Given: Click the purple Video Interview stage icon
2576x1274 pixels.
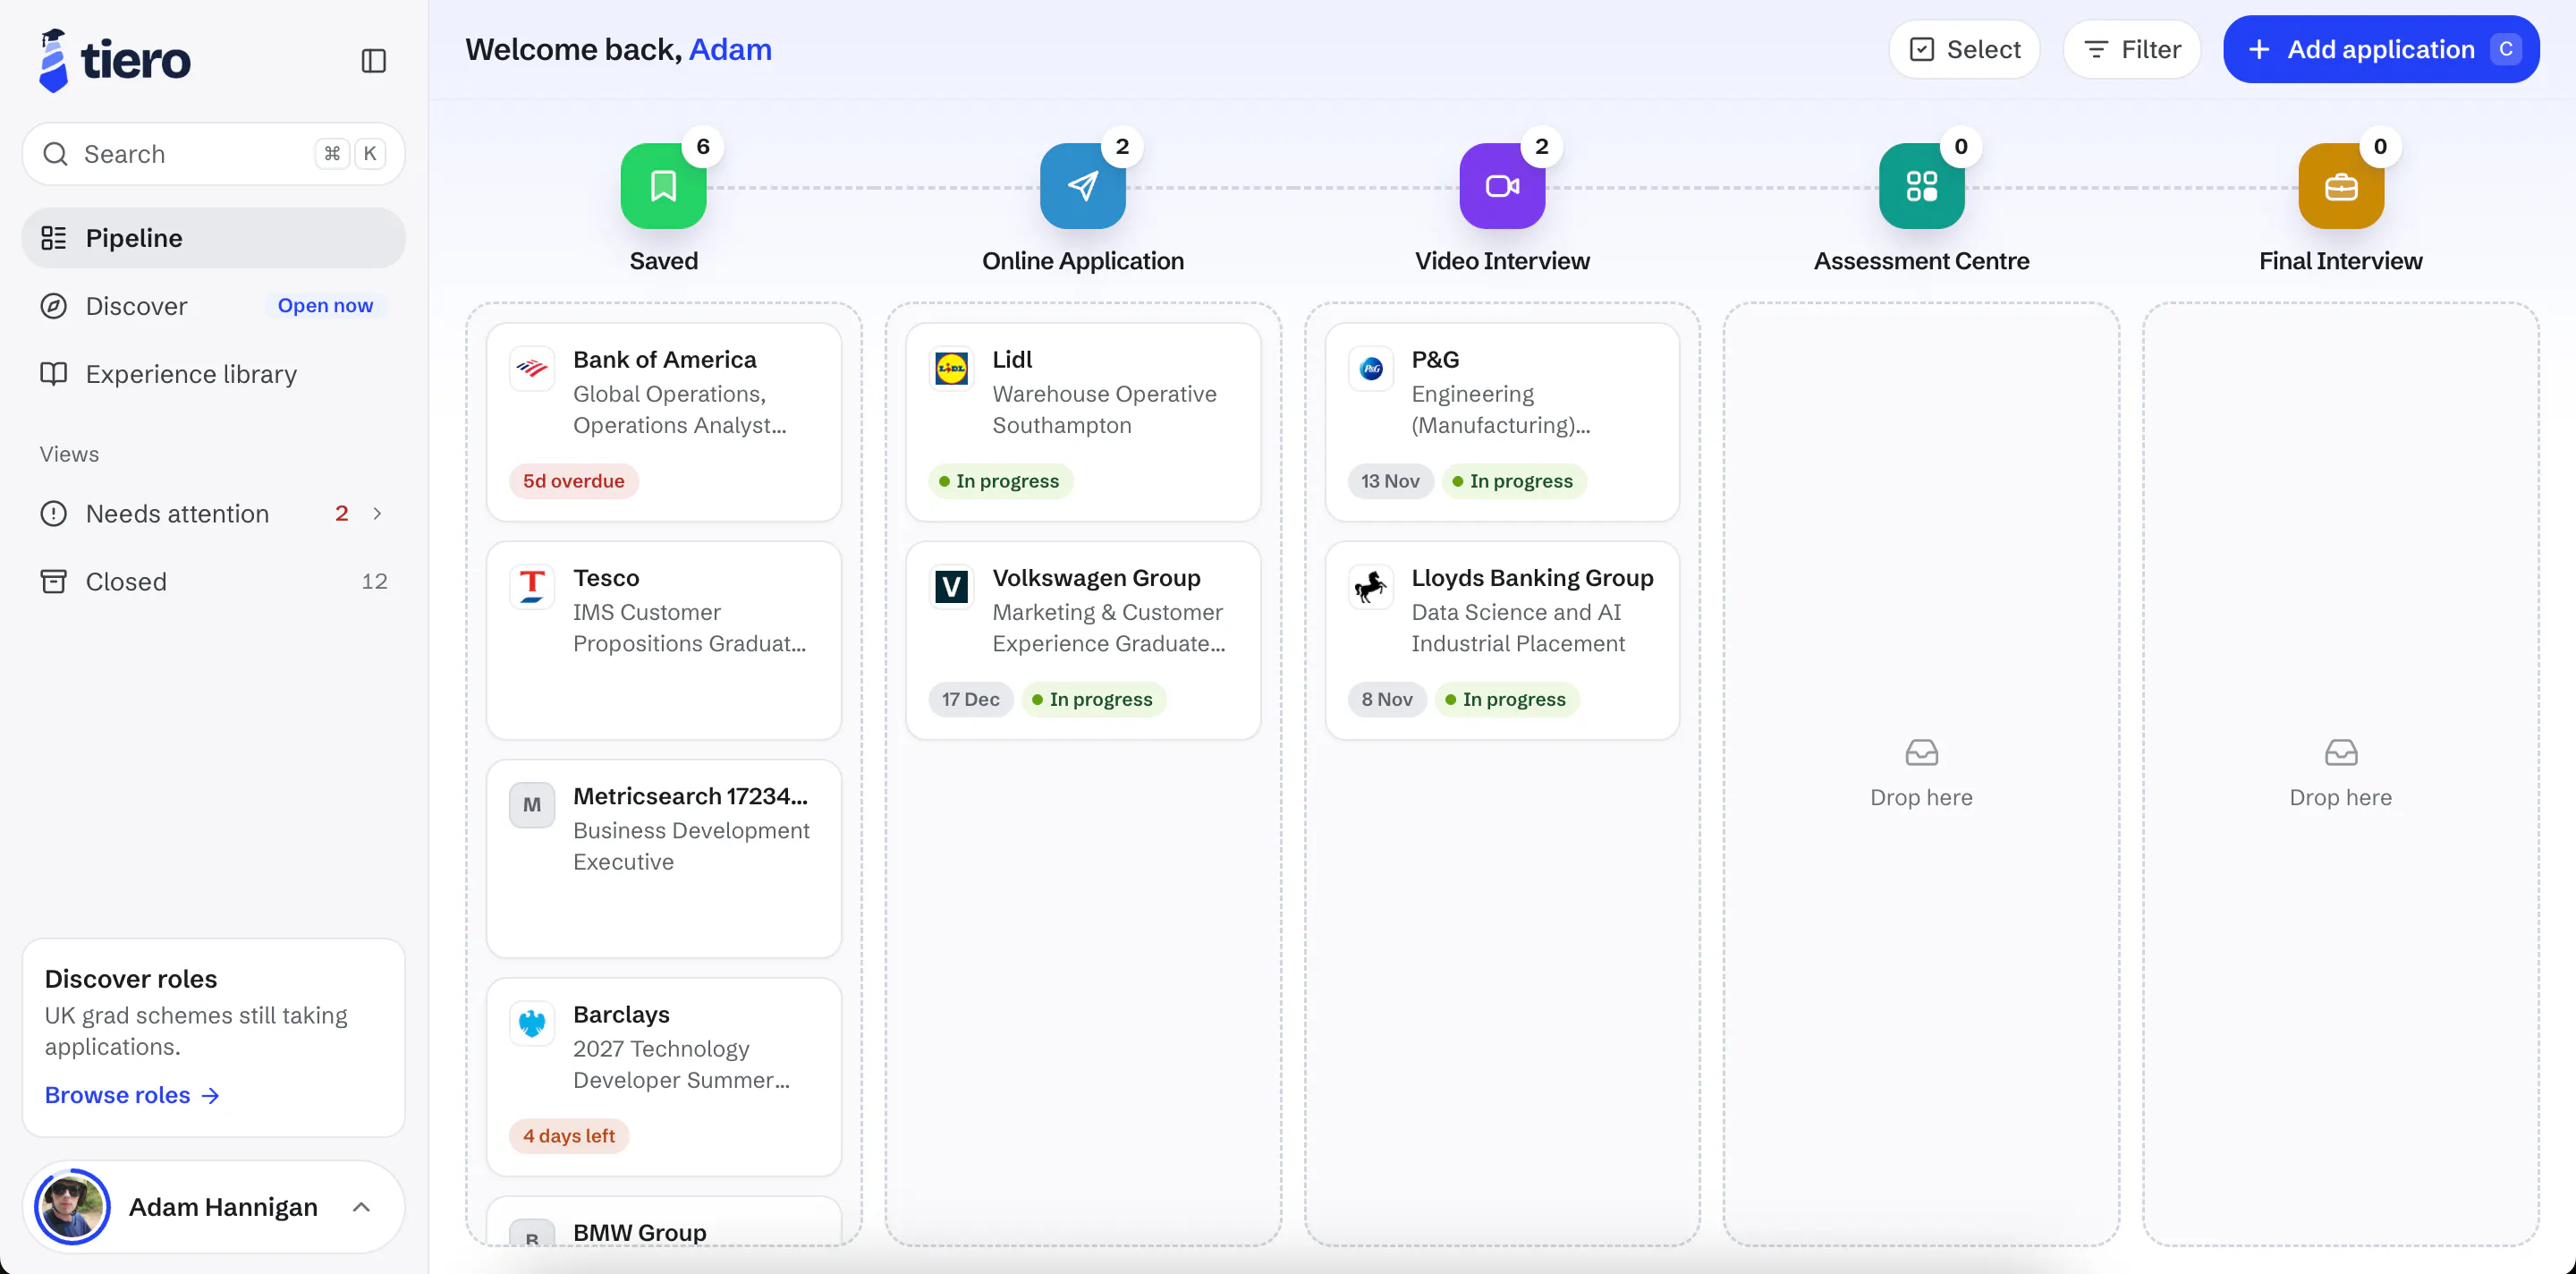Looking at the screenshot, I should click(1502, 186).
